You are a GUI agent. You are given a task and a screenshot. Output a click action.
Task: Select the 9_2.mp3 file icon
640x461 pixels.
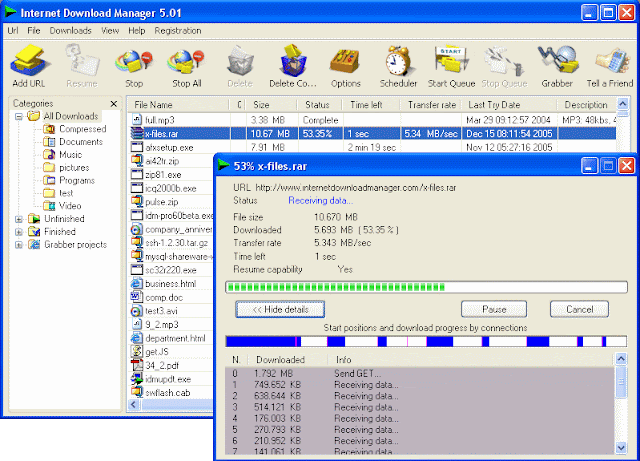click(136, 324)
